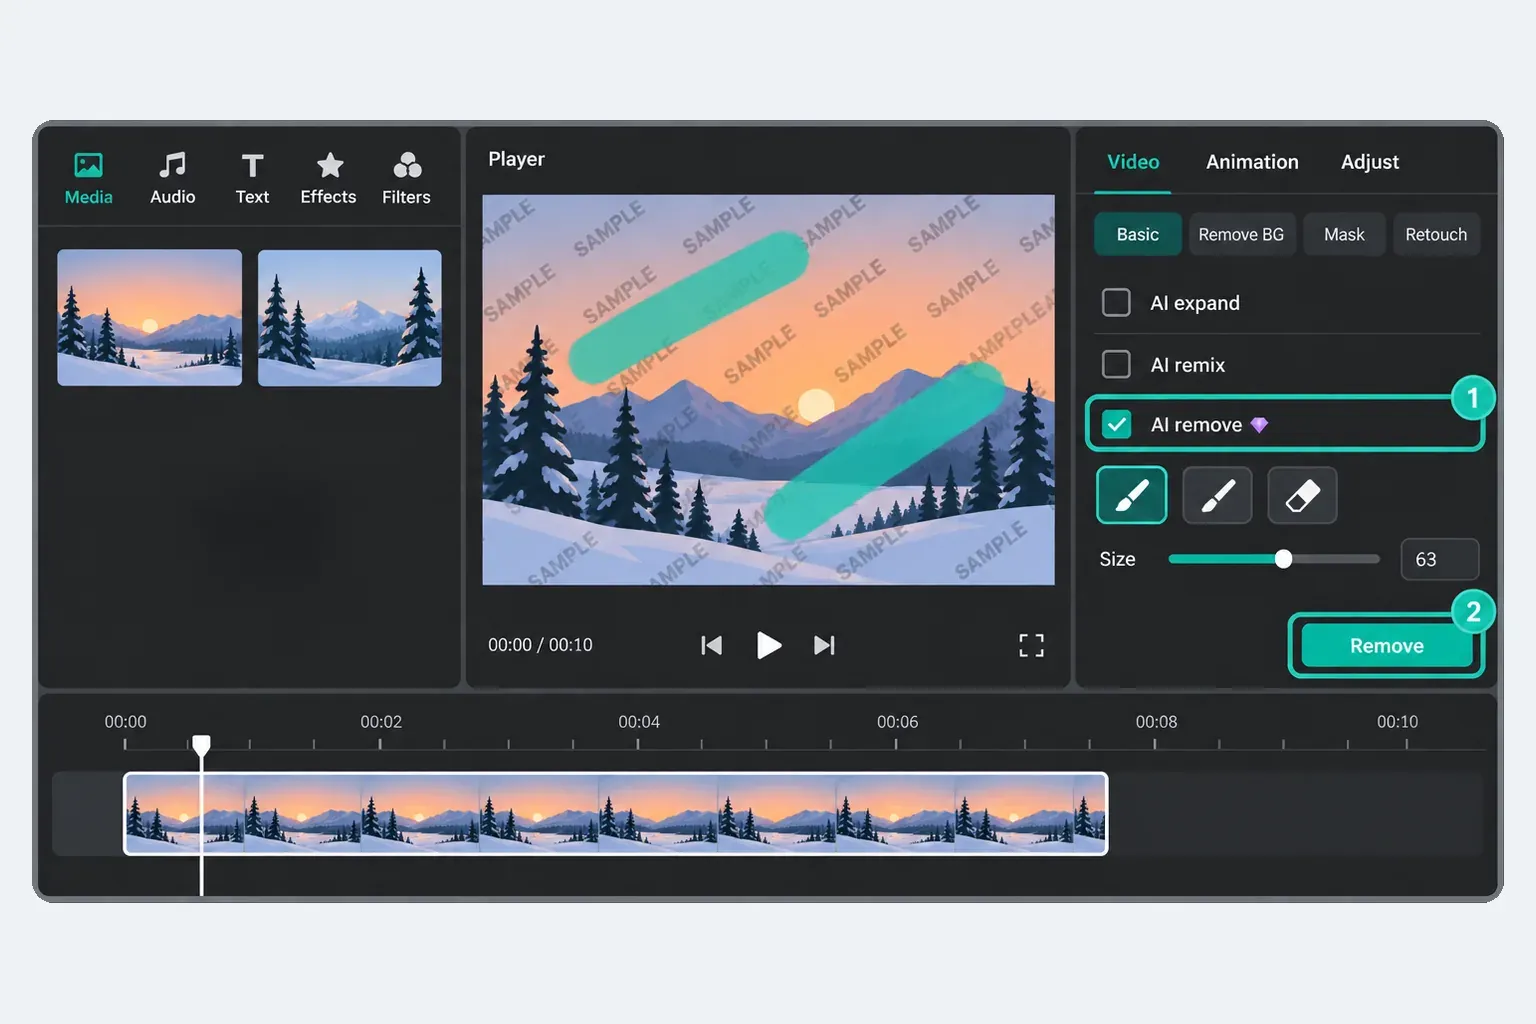Click the video preview canvas

(768, 389)
